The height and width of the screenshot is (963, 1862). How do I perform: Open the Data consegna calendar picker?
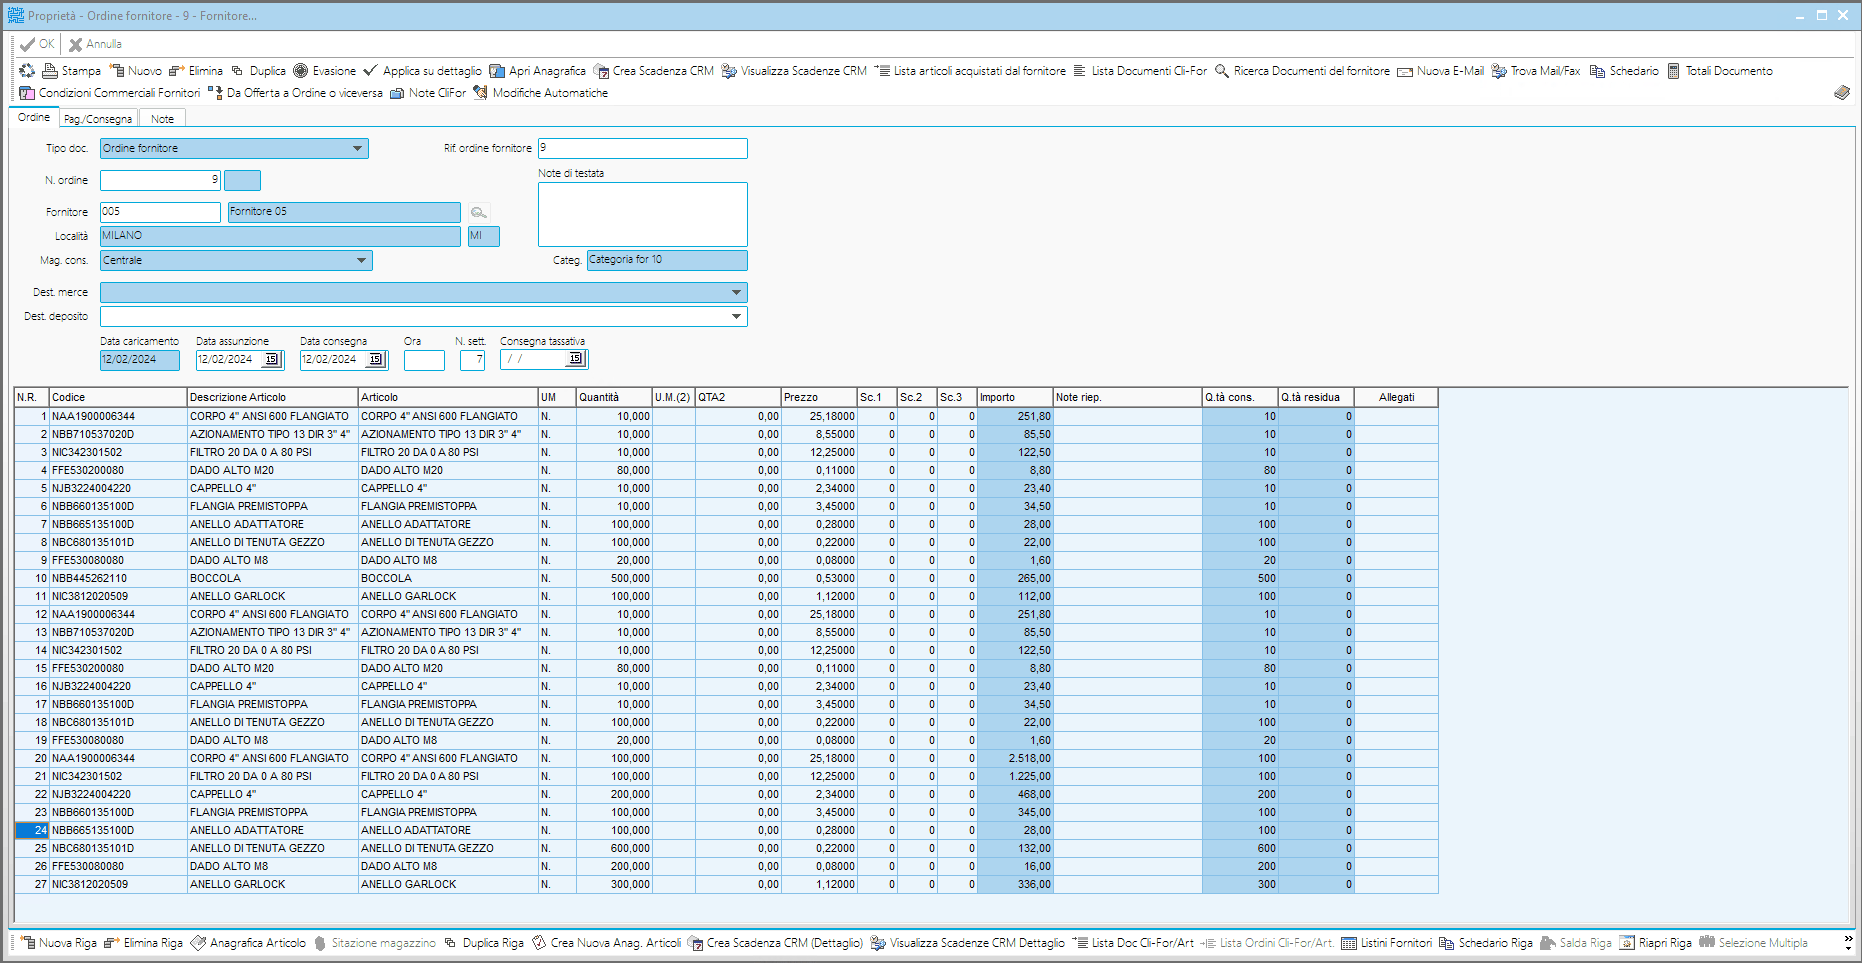(x=375, y=359)
